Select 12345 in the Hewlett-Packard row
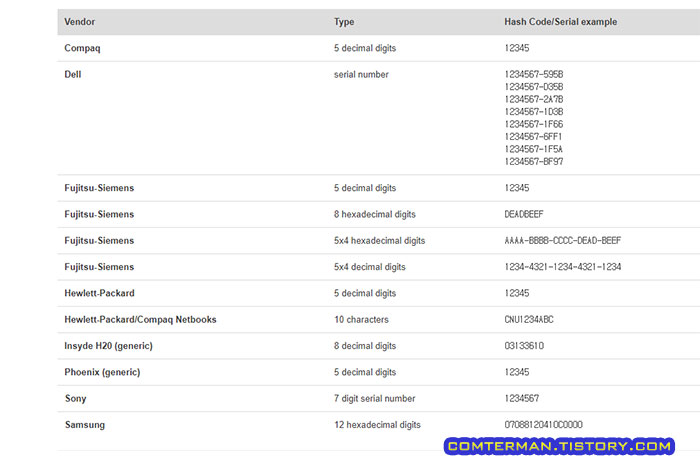 (517, 293)
